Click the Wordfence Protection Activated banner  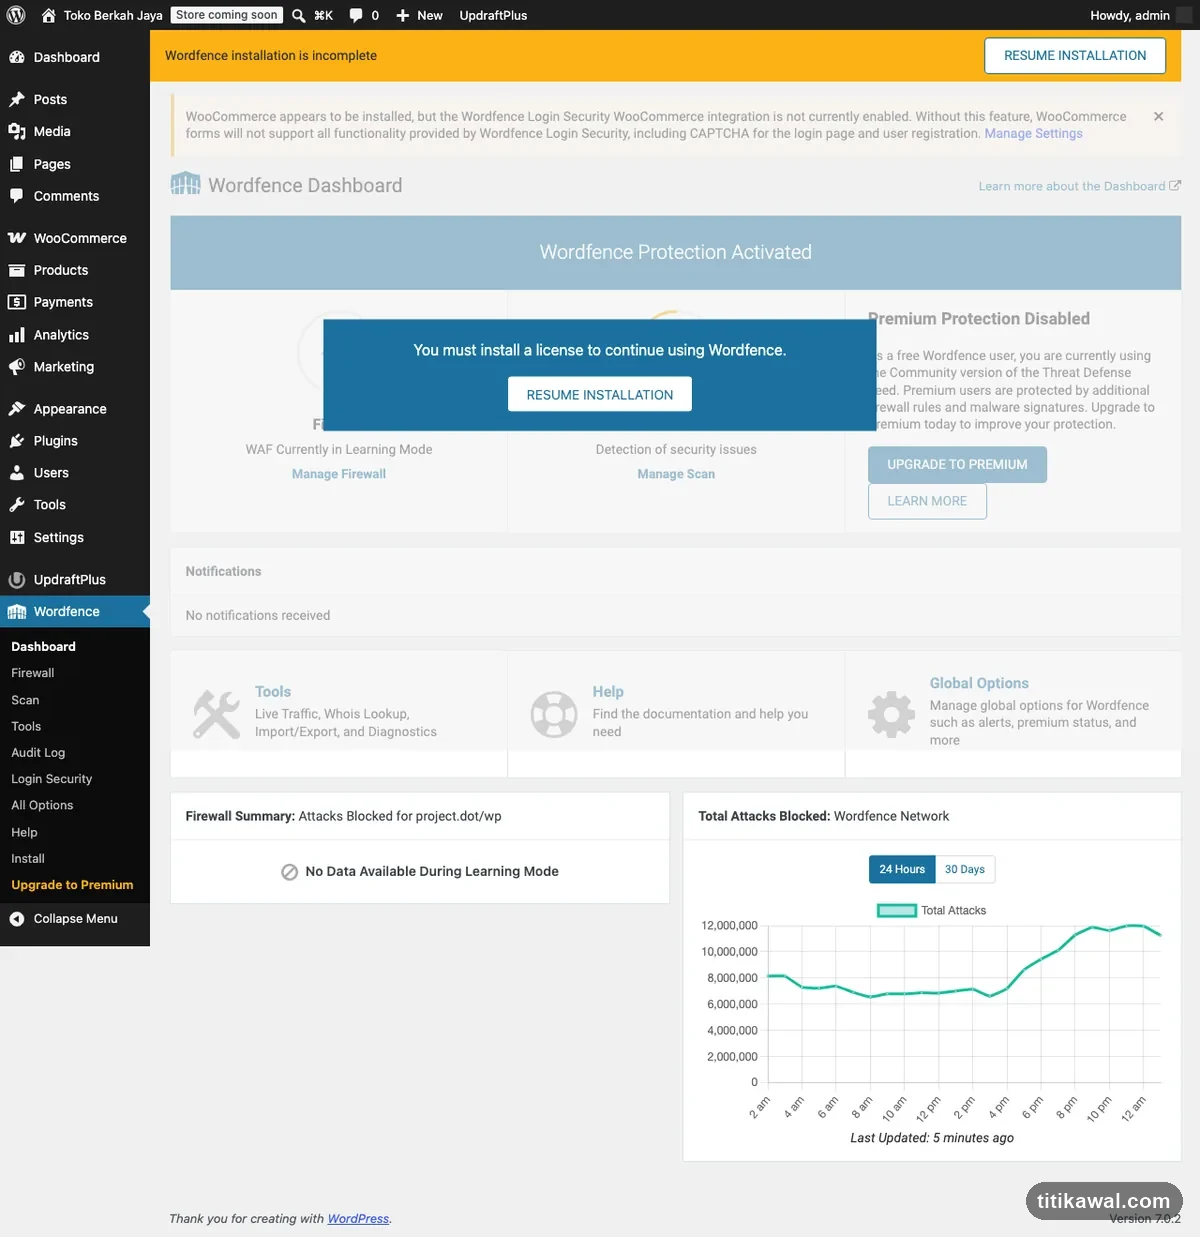click(676, 253)
